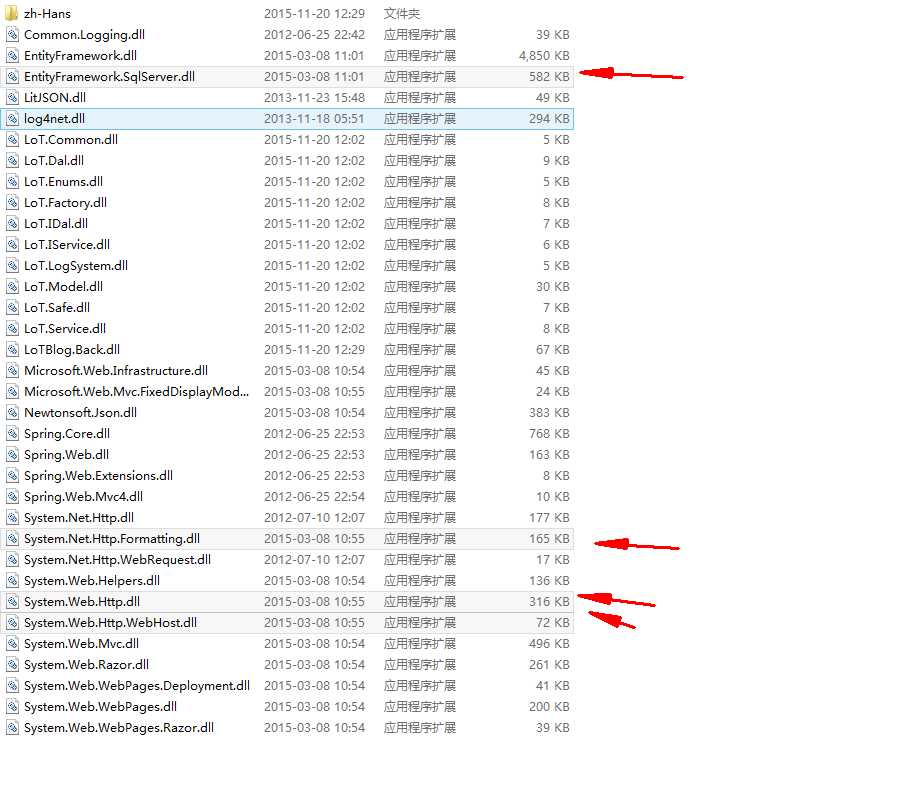Click the 582 KB size value
This screenshot has width=900, height=789.
[x=549, y=76]
